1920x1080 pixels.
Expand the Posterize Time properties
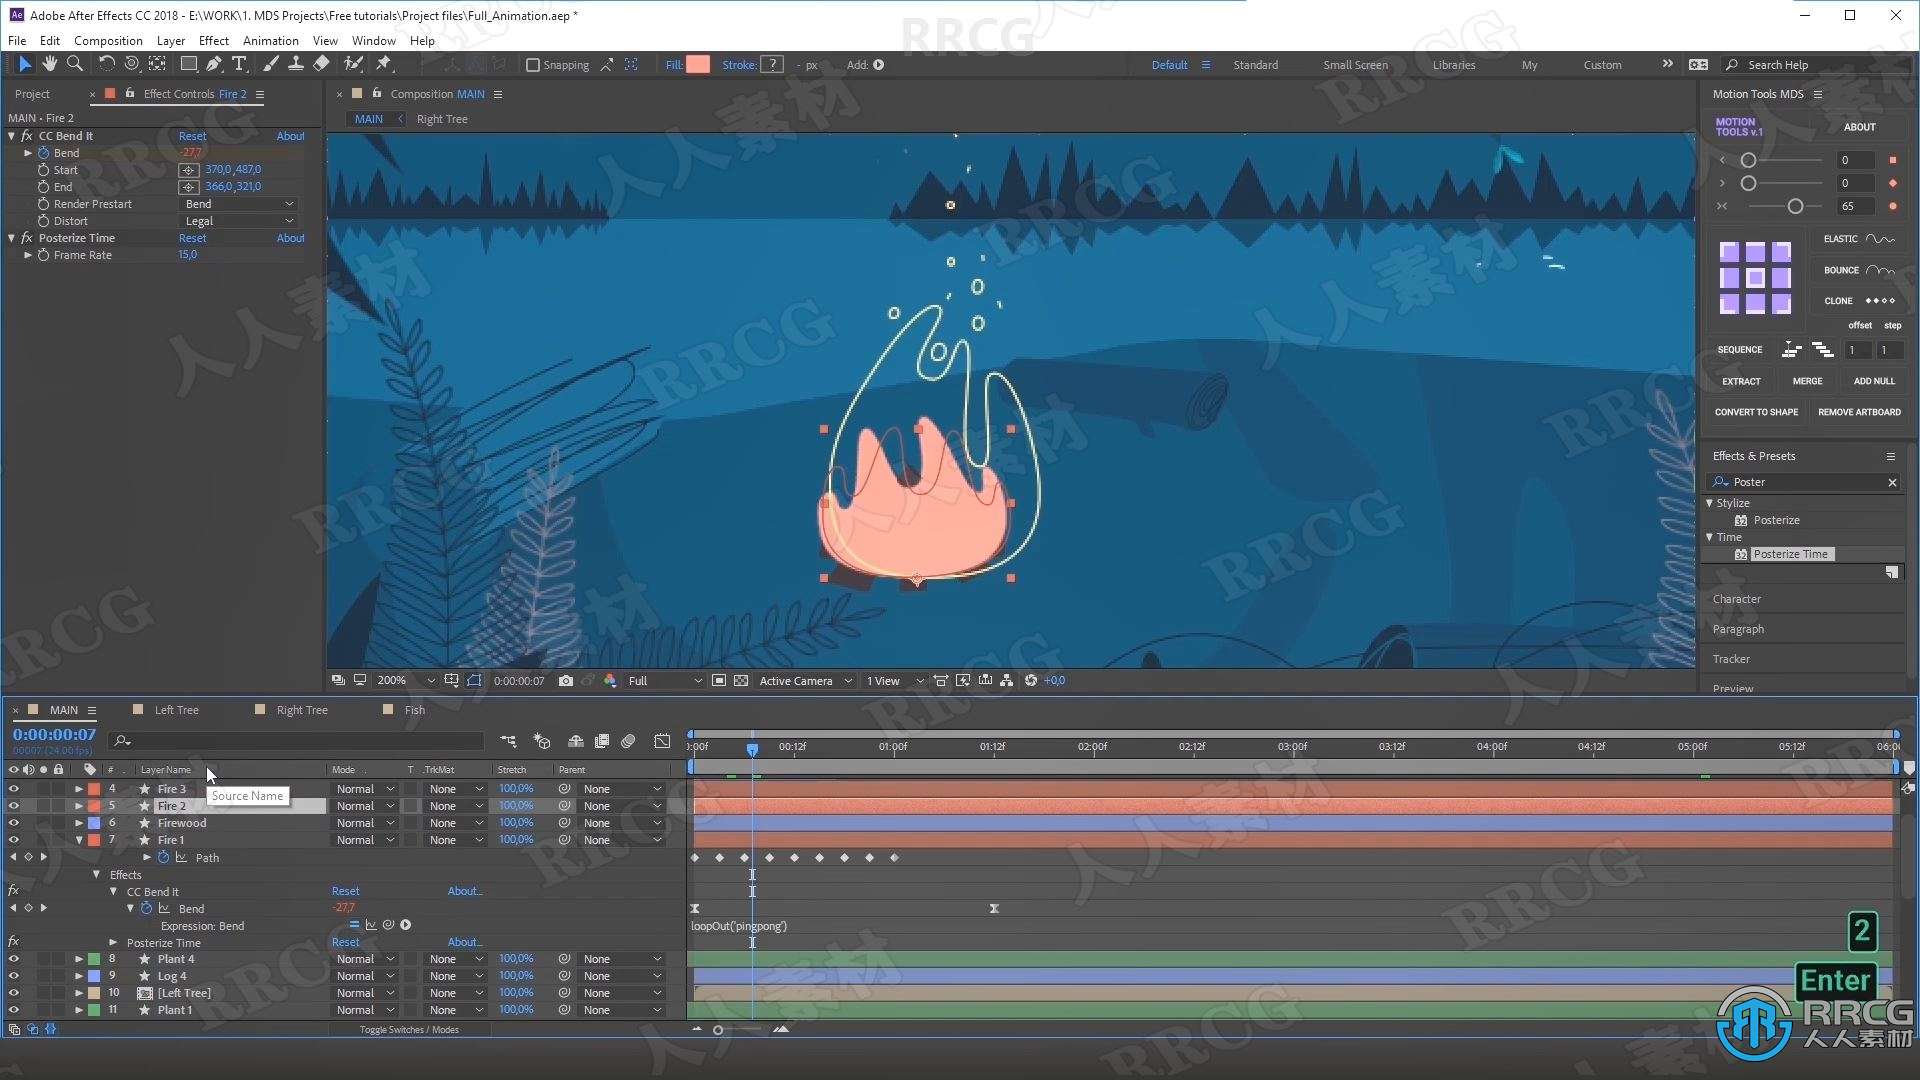coord(117,942)
